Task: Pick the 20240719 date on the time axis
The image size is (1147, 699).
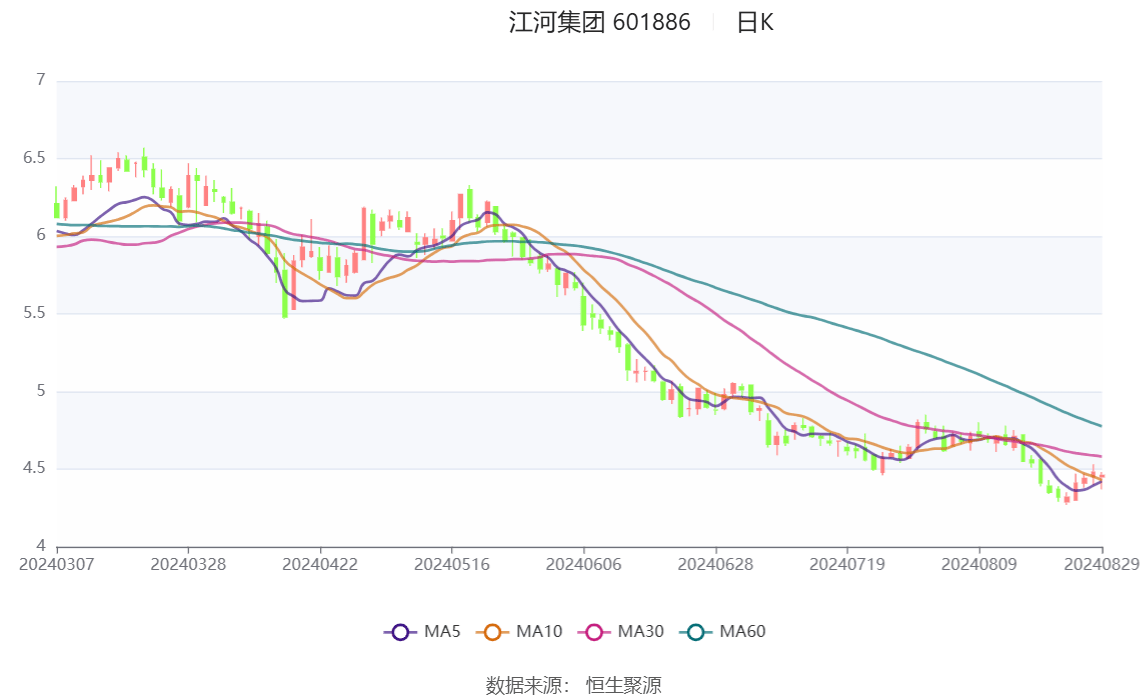Action: pos(846,565)
